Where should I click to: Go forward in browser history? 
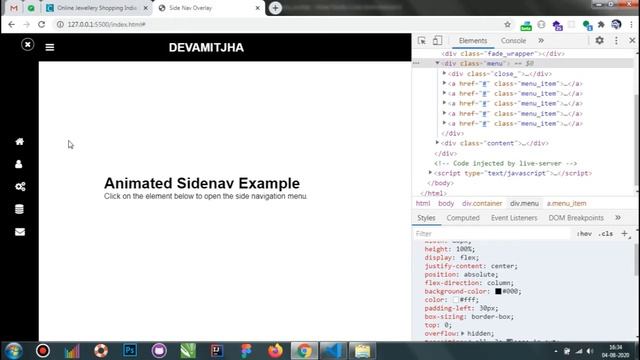(27, 24)
